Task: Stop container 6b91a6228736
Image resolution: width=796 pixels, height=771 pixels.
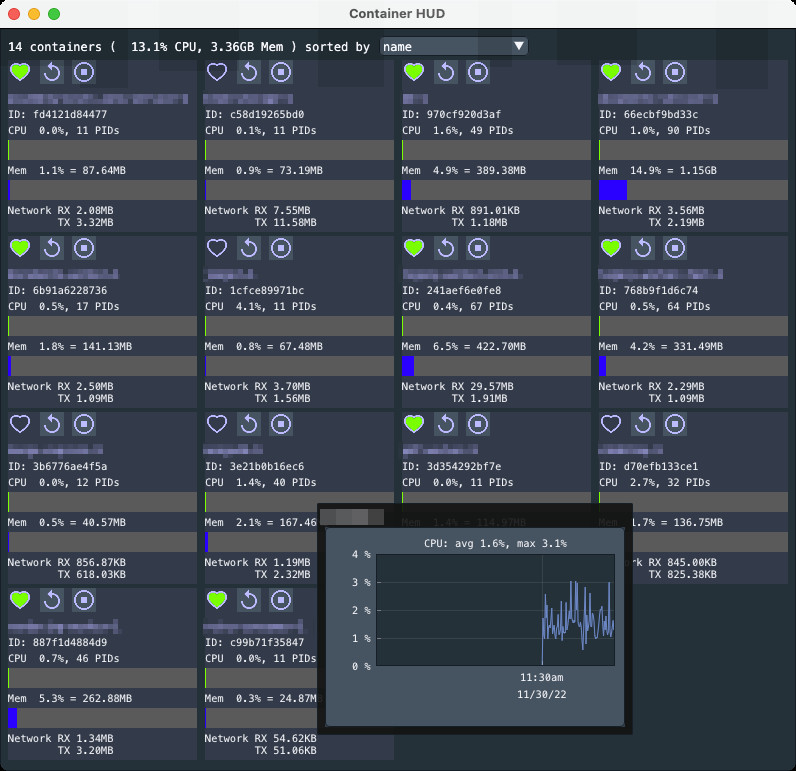Action: 84,248
